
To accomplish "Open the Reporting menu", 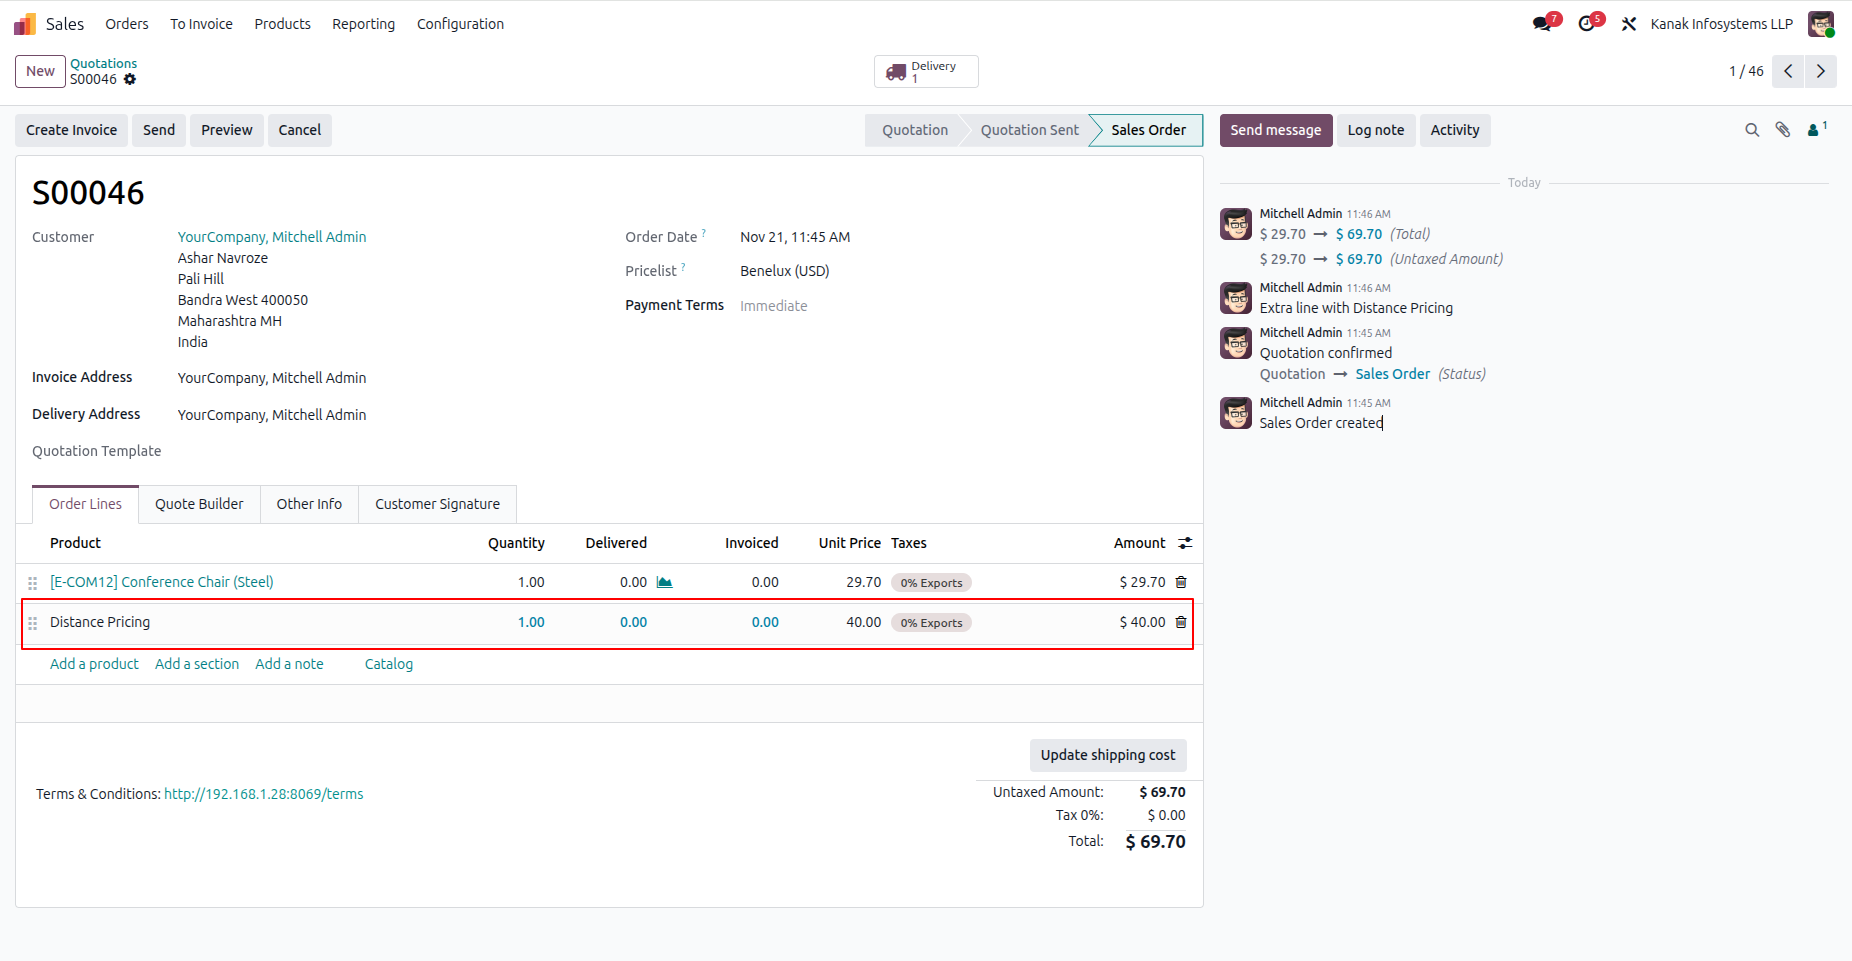I will pyautogui.click(x=363, y=24).
